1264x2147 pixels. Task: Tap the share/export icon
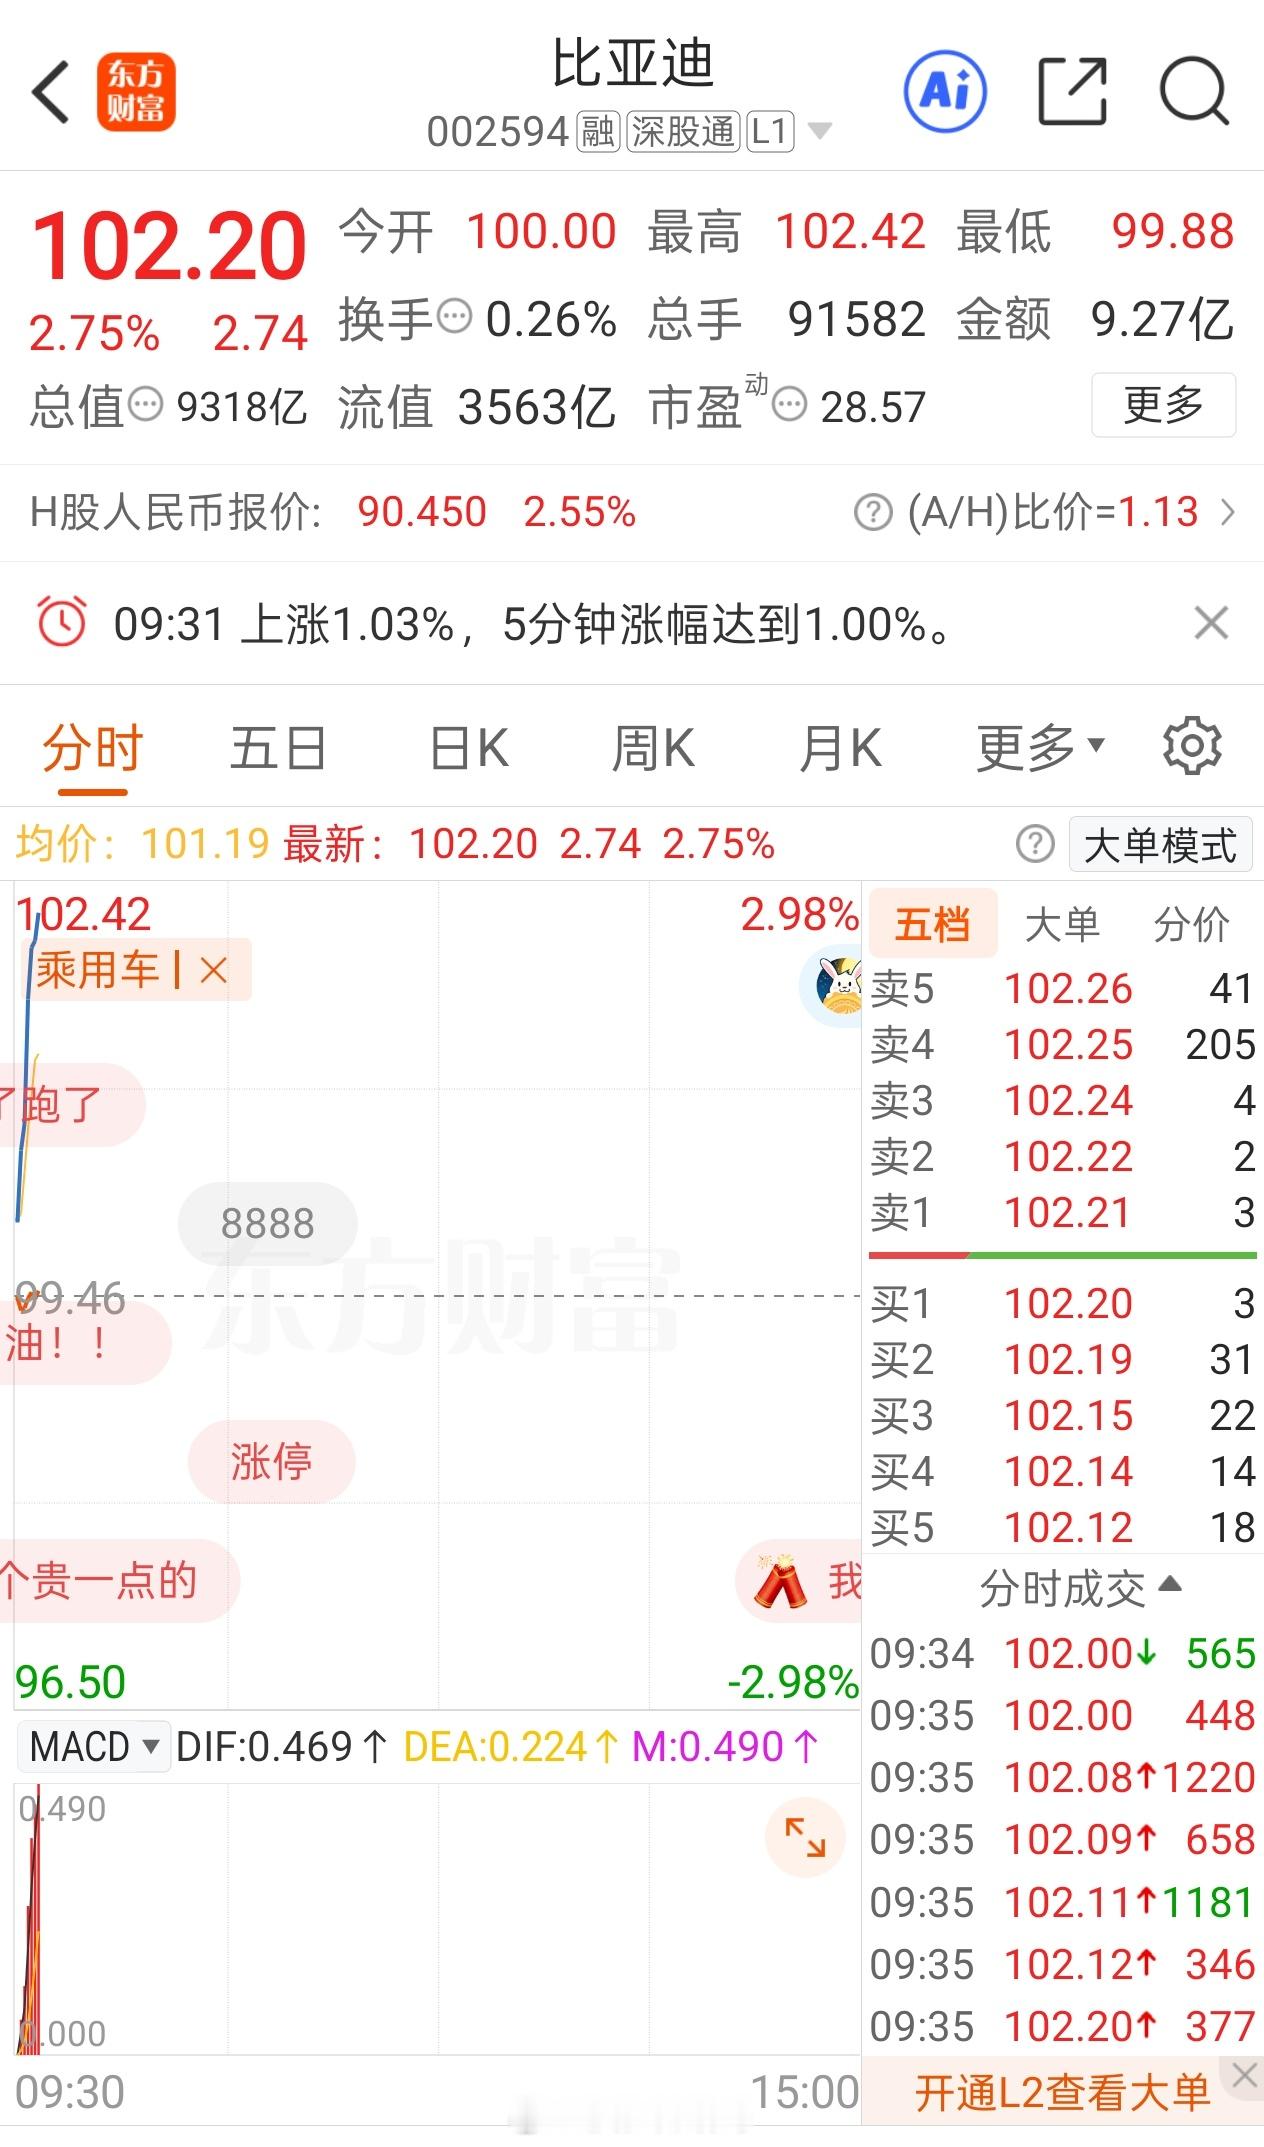coord(1072,92)
